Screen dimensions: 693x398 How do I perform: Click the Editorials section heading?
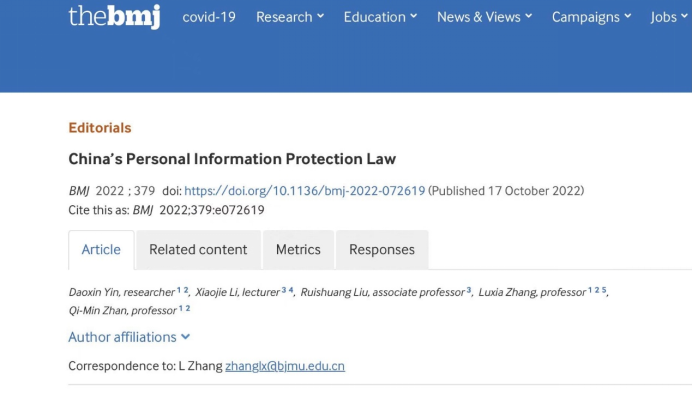point(100,128)
